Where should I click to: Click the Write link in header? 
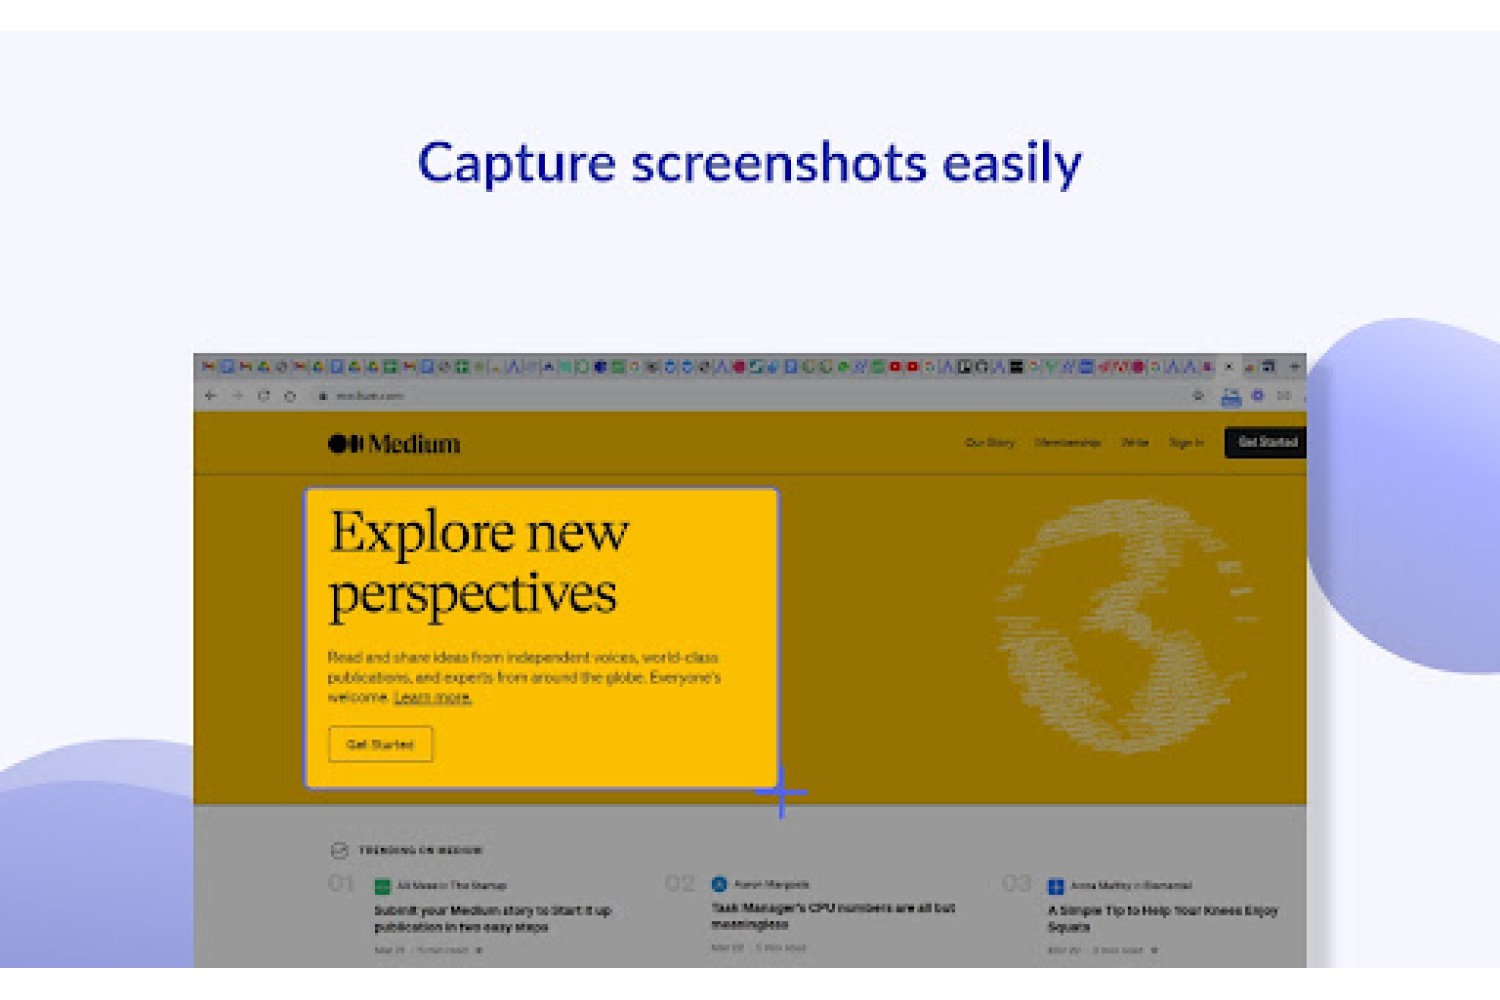point(1135,442)
